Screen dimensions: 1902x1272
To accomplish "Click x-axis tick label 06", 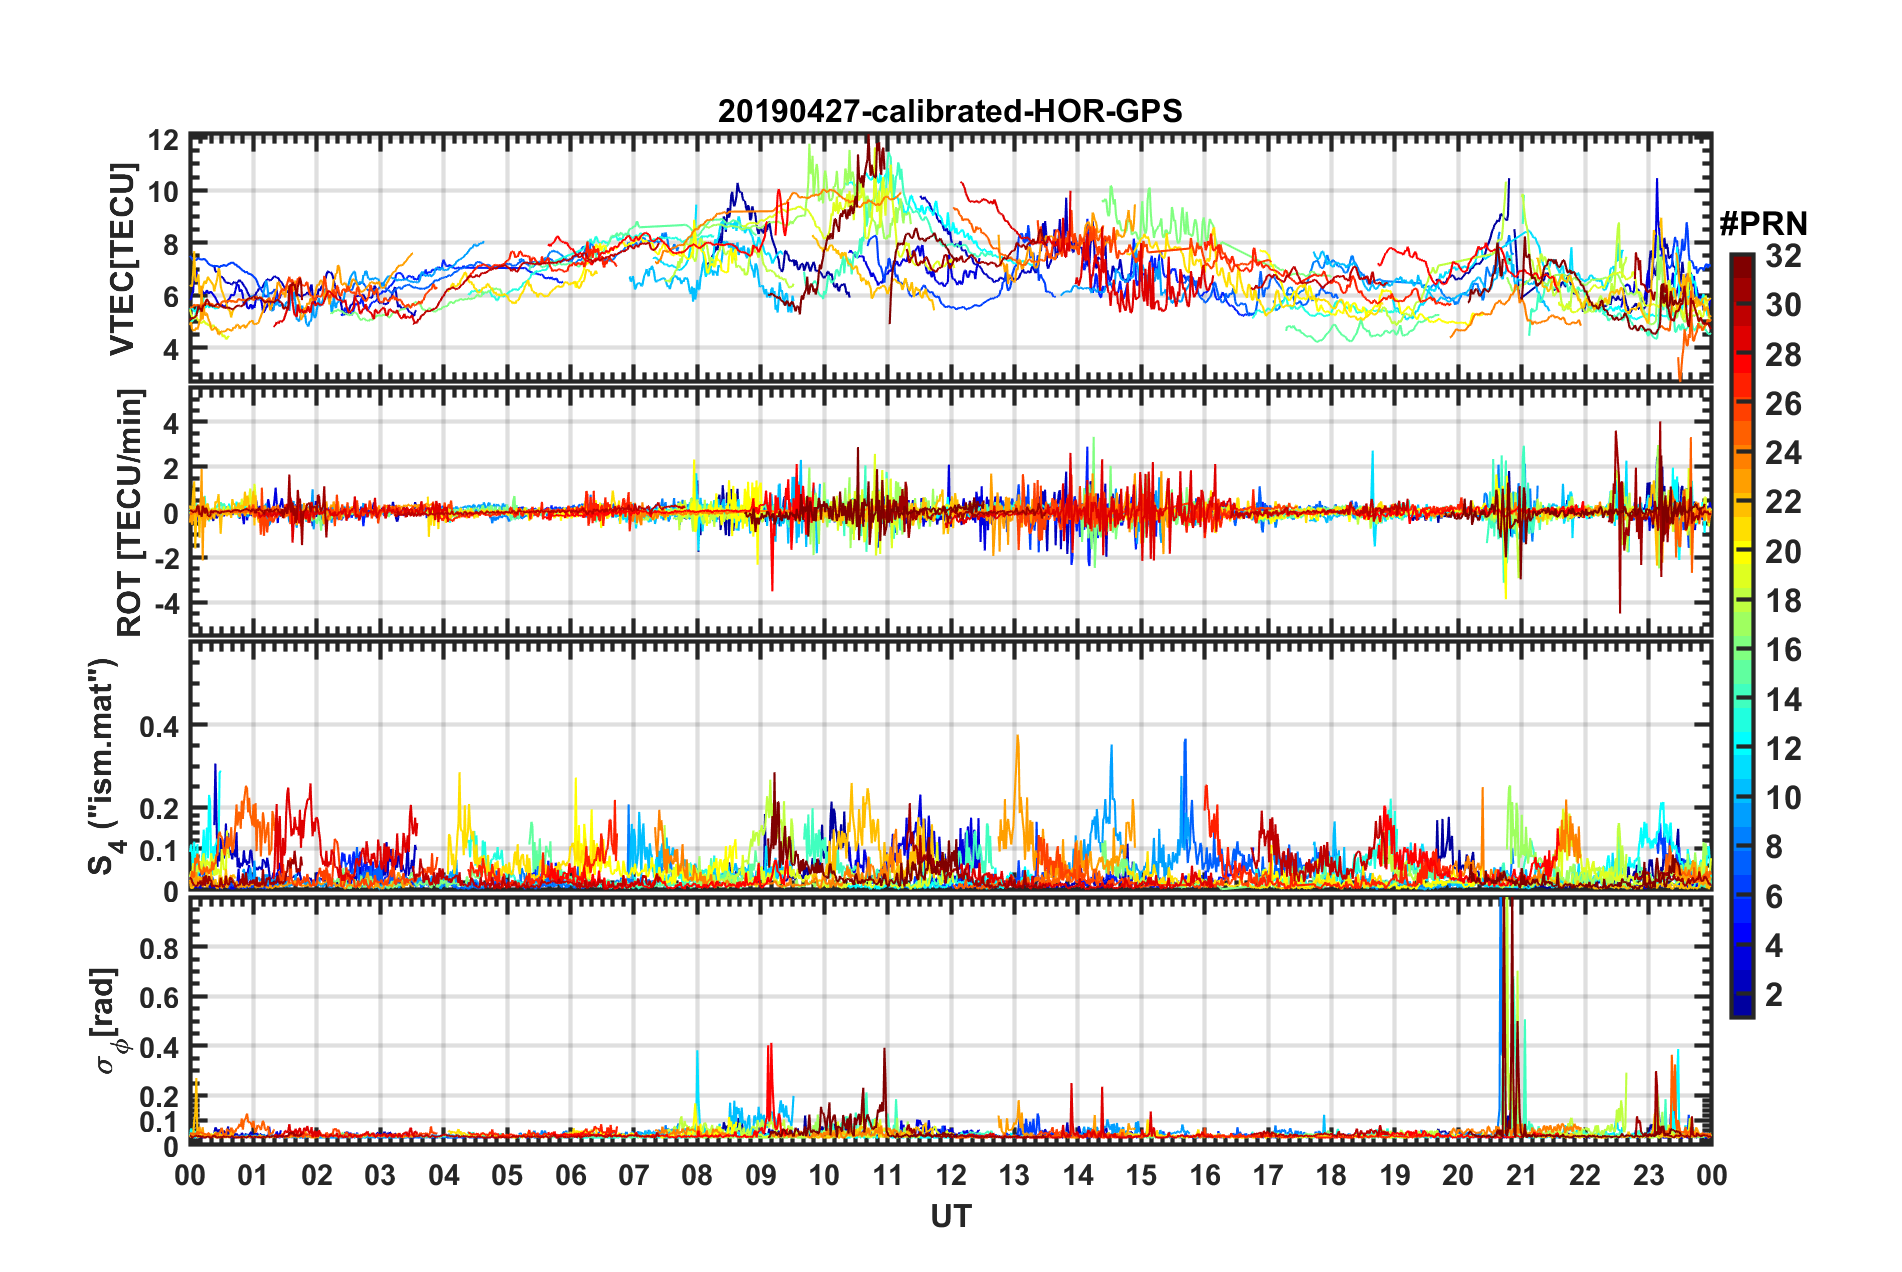I will coord(570,1174).
